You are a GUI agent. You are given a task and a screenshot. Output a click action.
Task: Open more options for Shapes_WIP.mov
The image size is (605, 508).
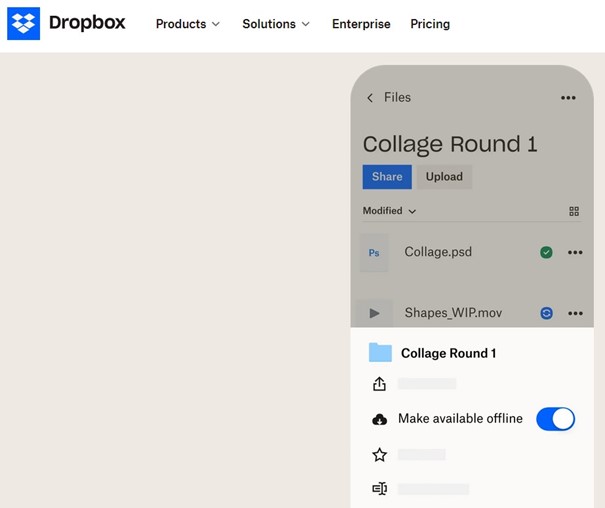click(x=575, y=313)
